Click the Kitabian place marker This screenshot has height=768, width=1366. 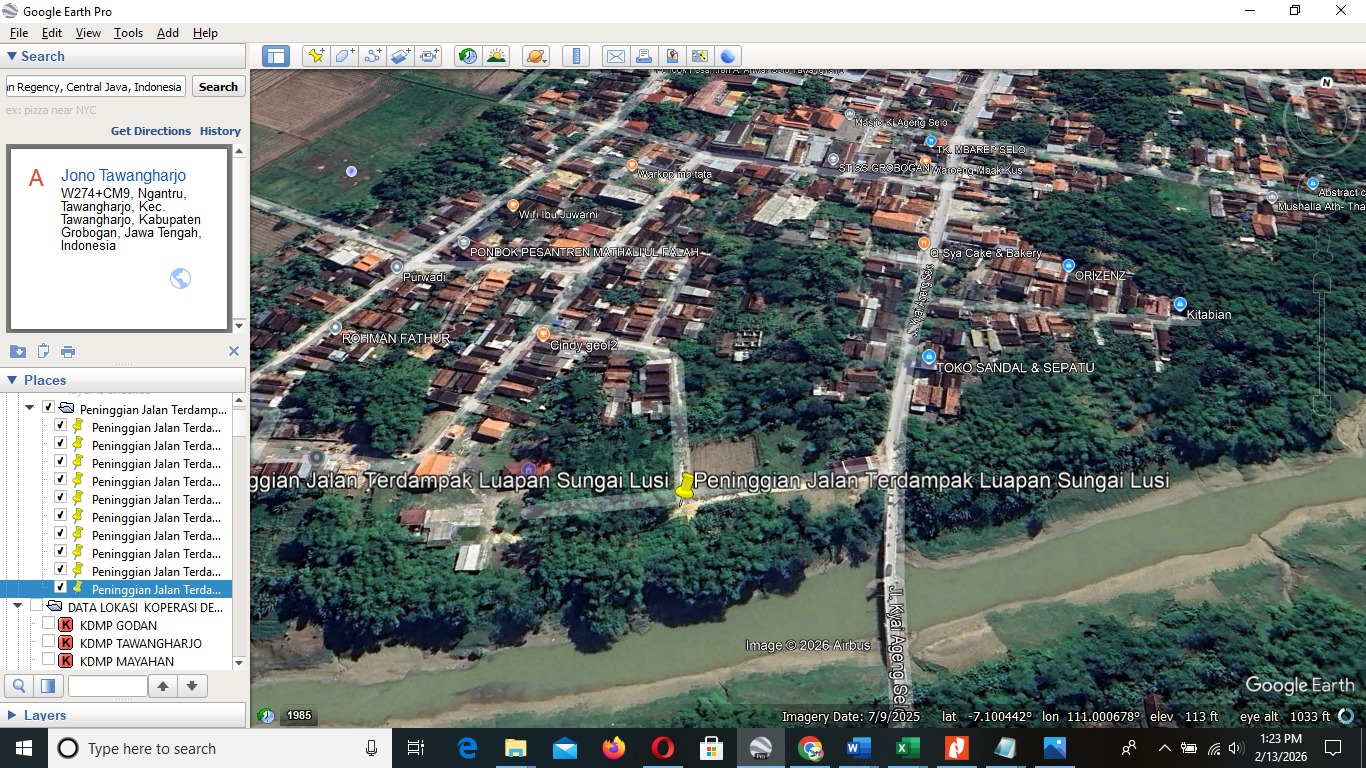coord(1180,304)
